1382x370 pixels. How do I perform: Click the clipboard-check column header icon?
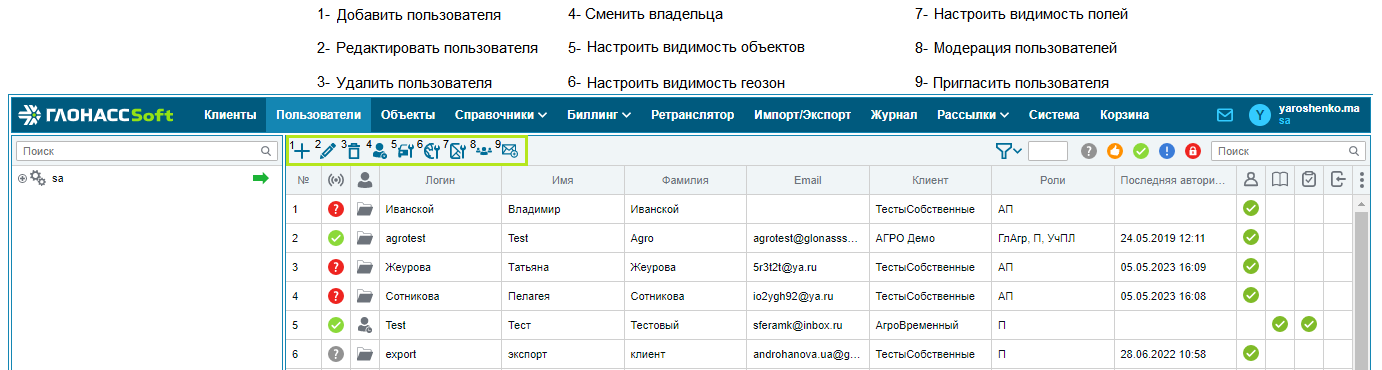(1309, 180)
